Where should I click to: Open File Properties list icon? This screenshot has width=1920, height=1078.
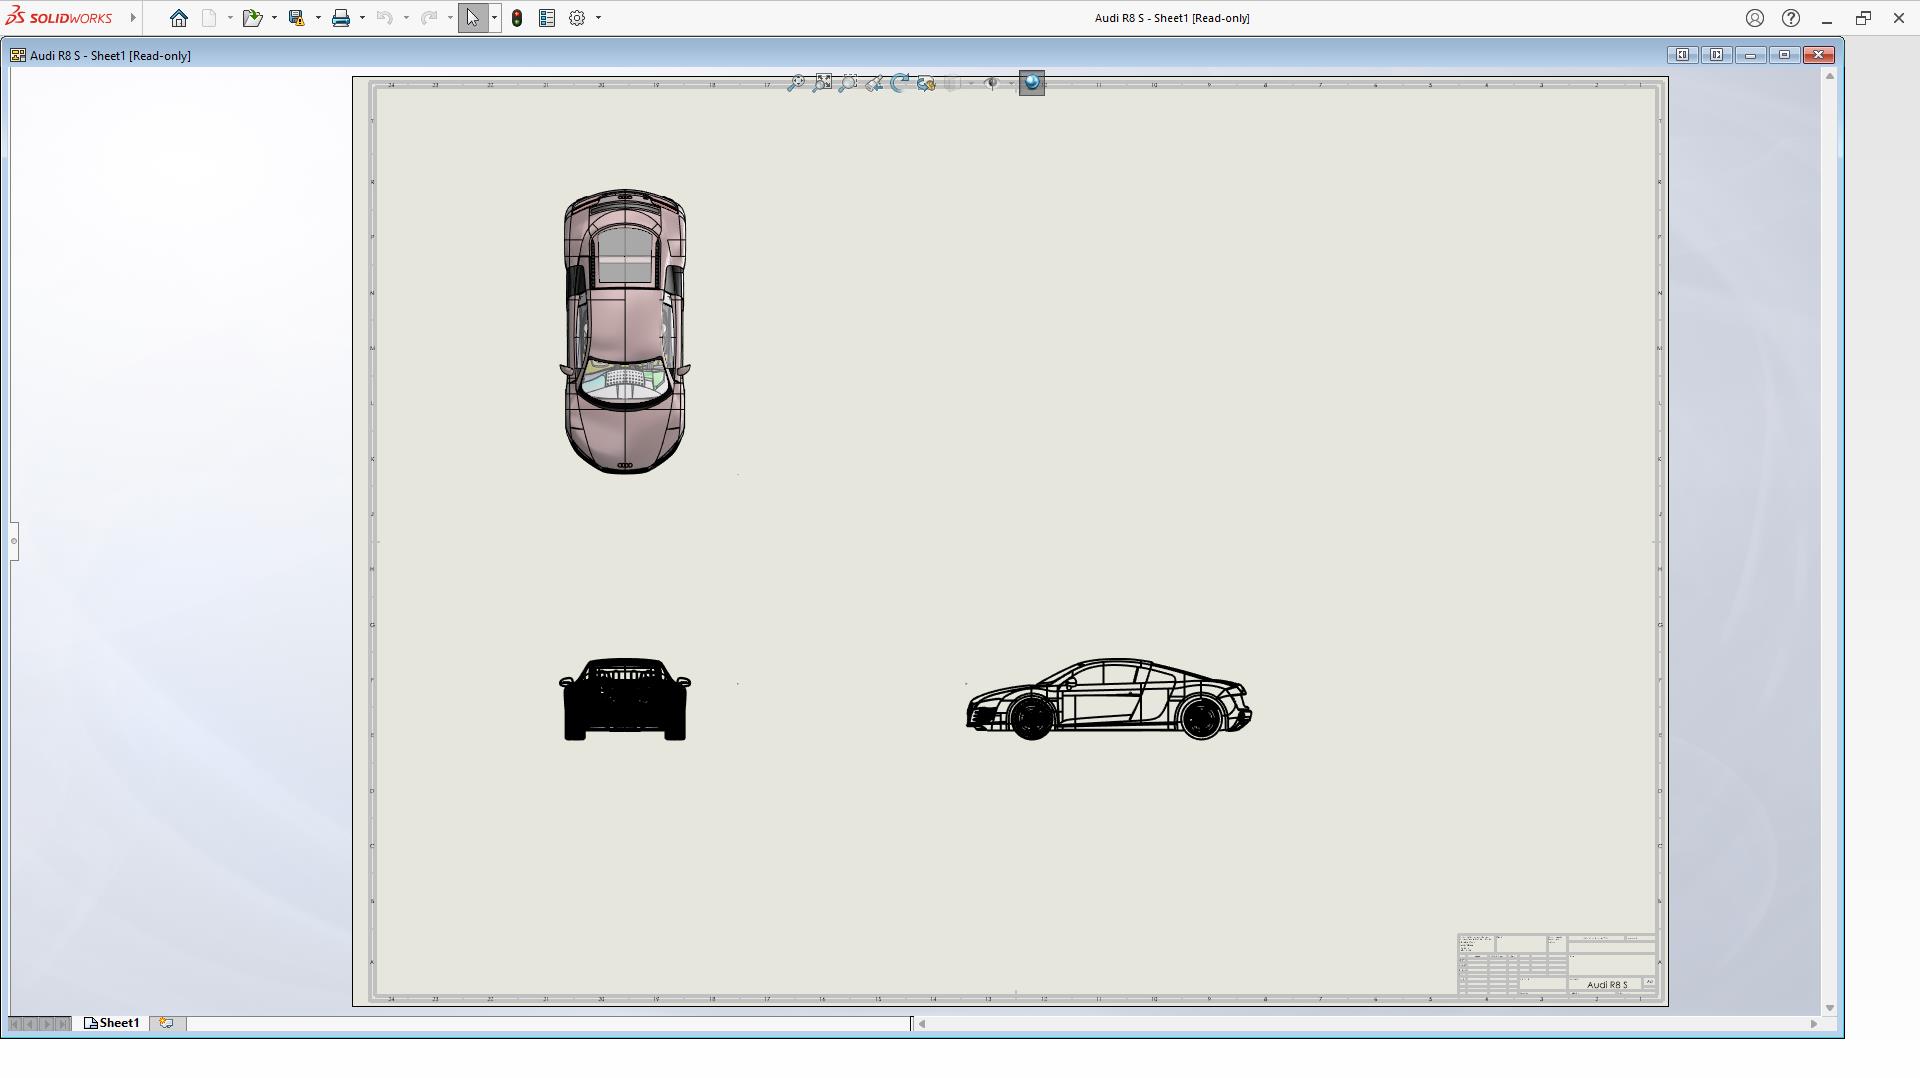click(547, 18)
